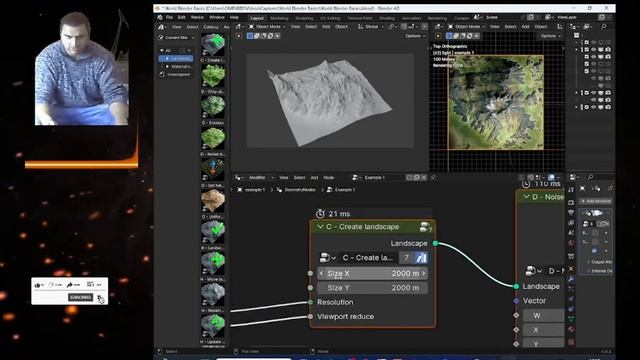Click the Blender logo in top bar
This screenshot has width=640, height=360.
tap(160, 18)
